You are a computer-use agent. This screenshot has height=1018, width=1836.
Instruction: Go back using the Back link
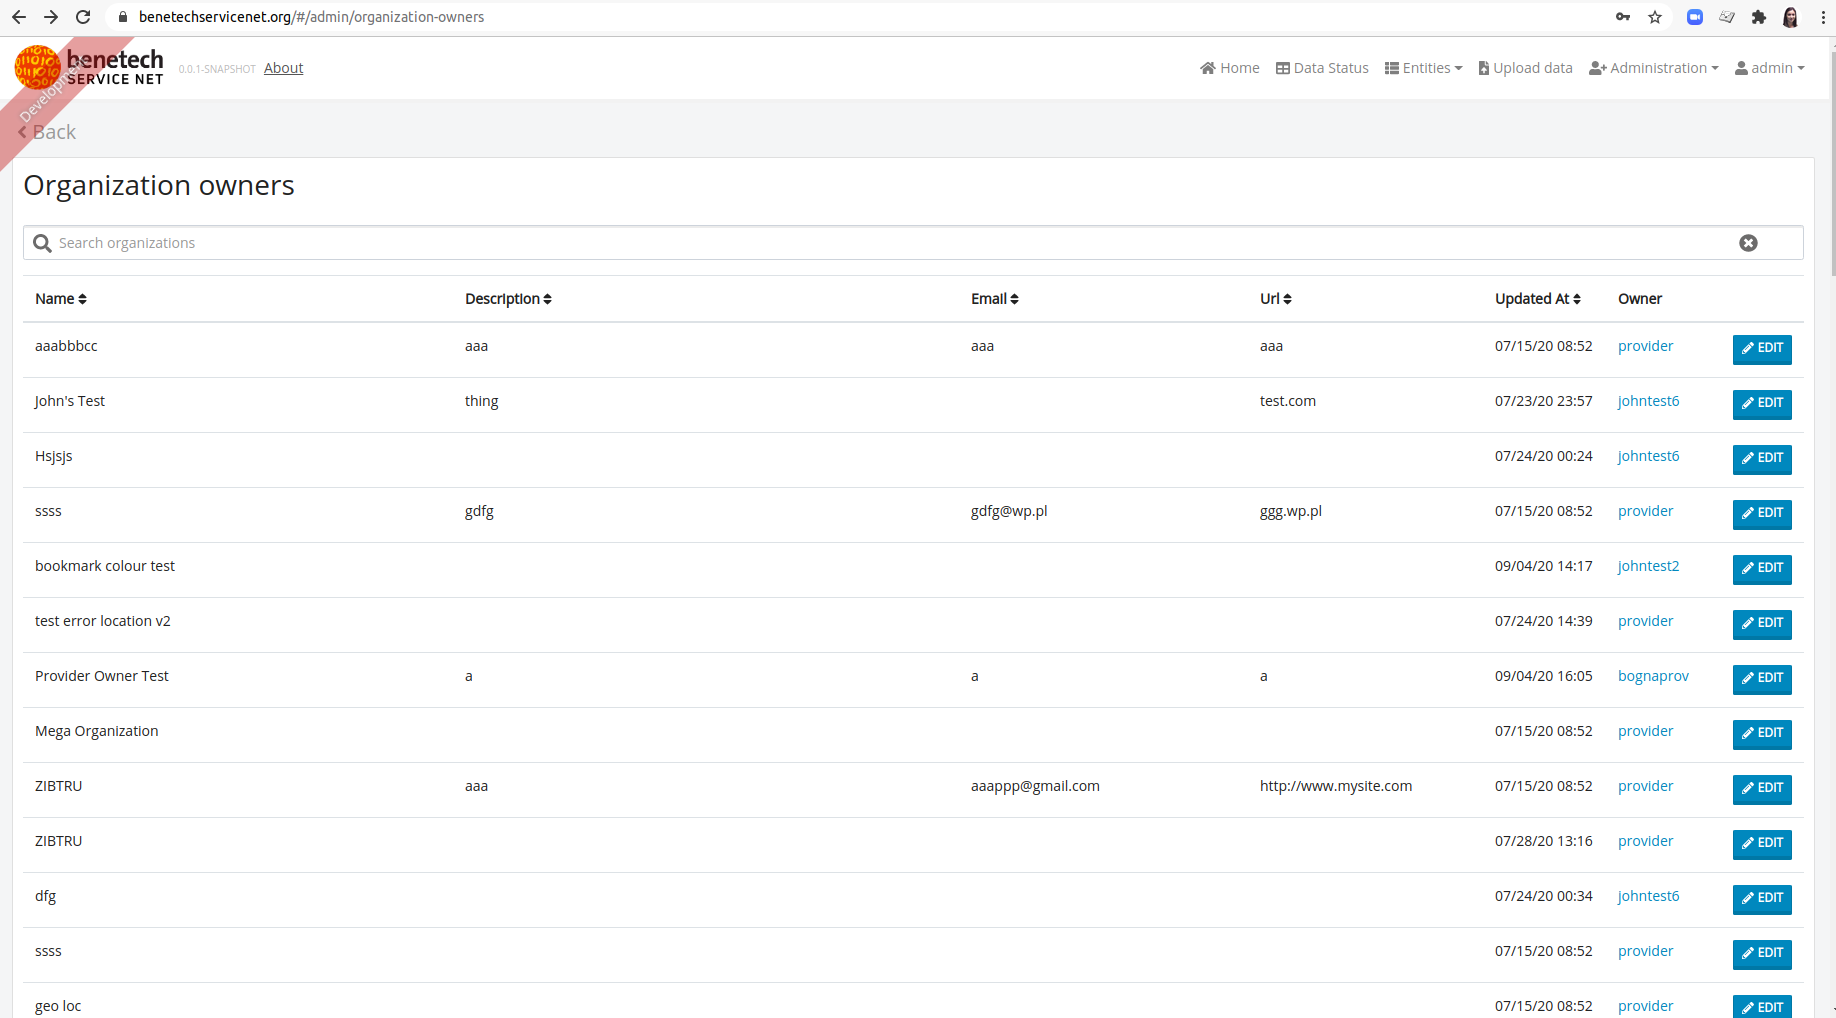(46, 131)
